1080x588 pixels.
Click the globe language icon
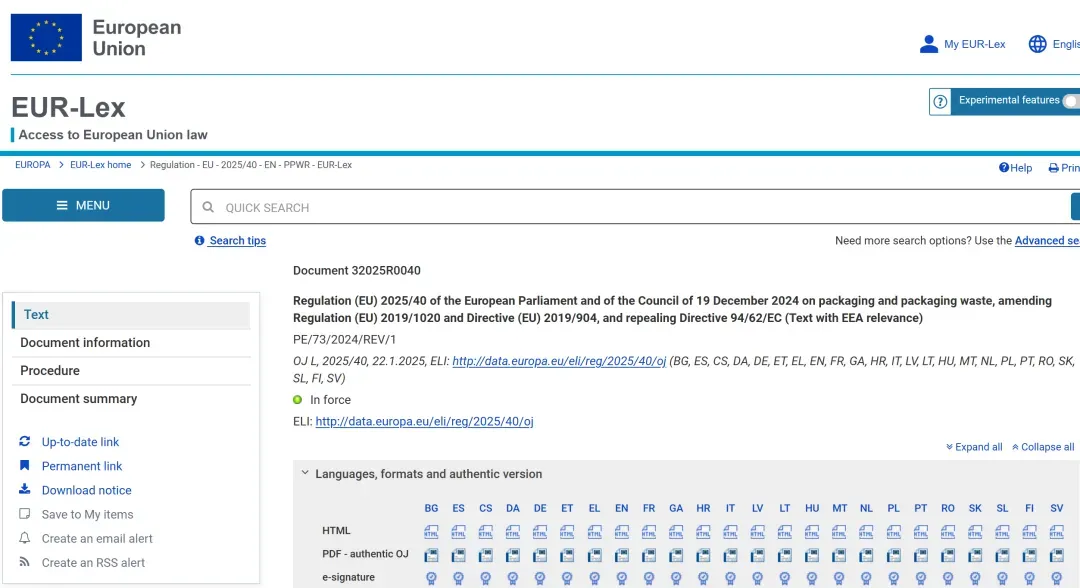[1037, 44]
